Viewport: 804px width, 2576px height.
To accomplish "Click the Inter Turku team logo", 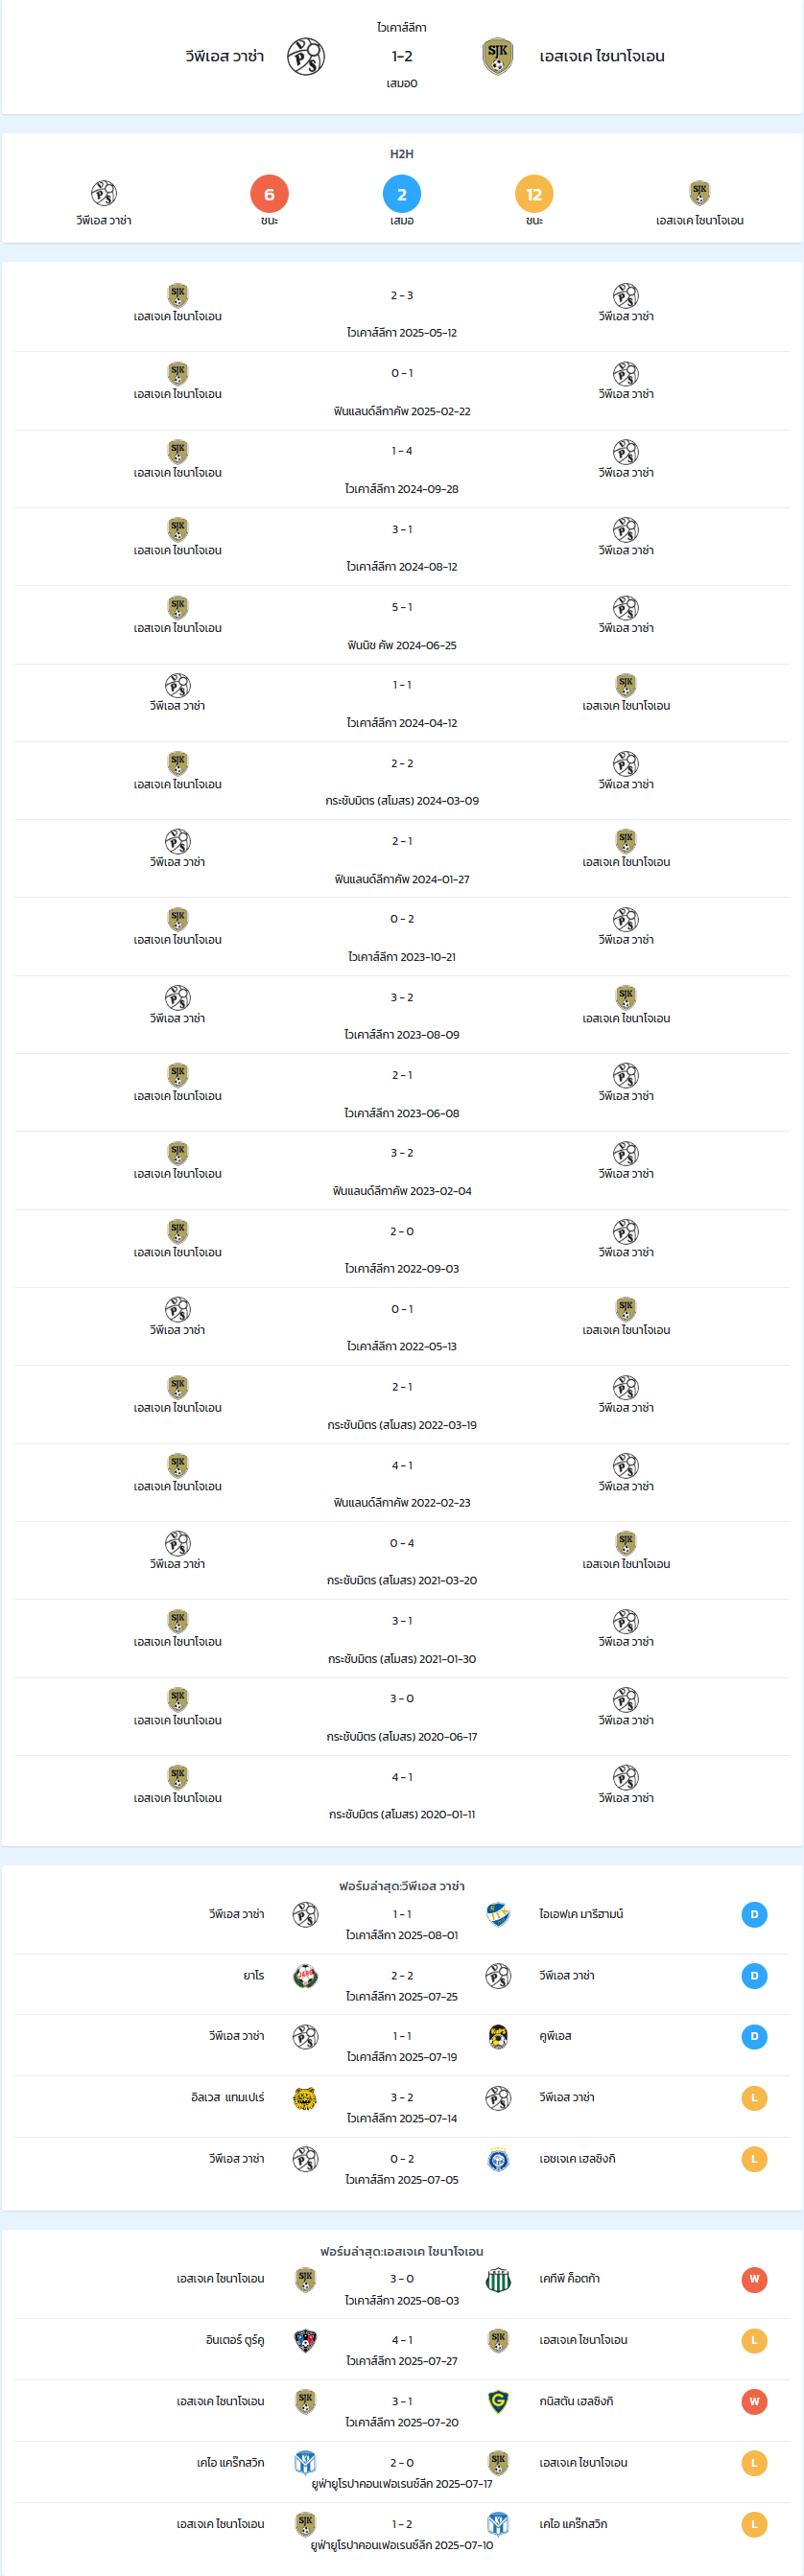I will tap(305, 2340).
